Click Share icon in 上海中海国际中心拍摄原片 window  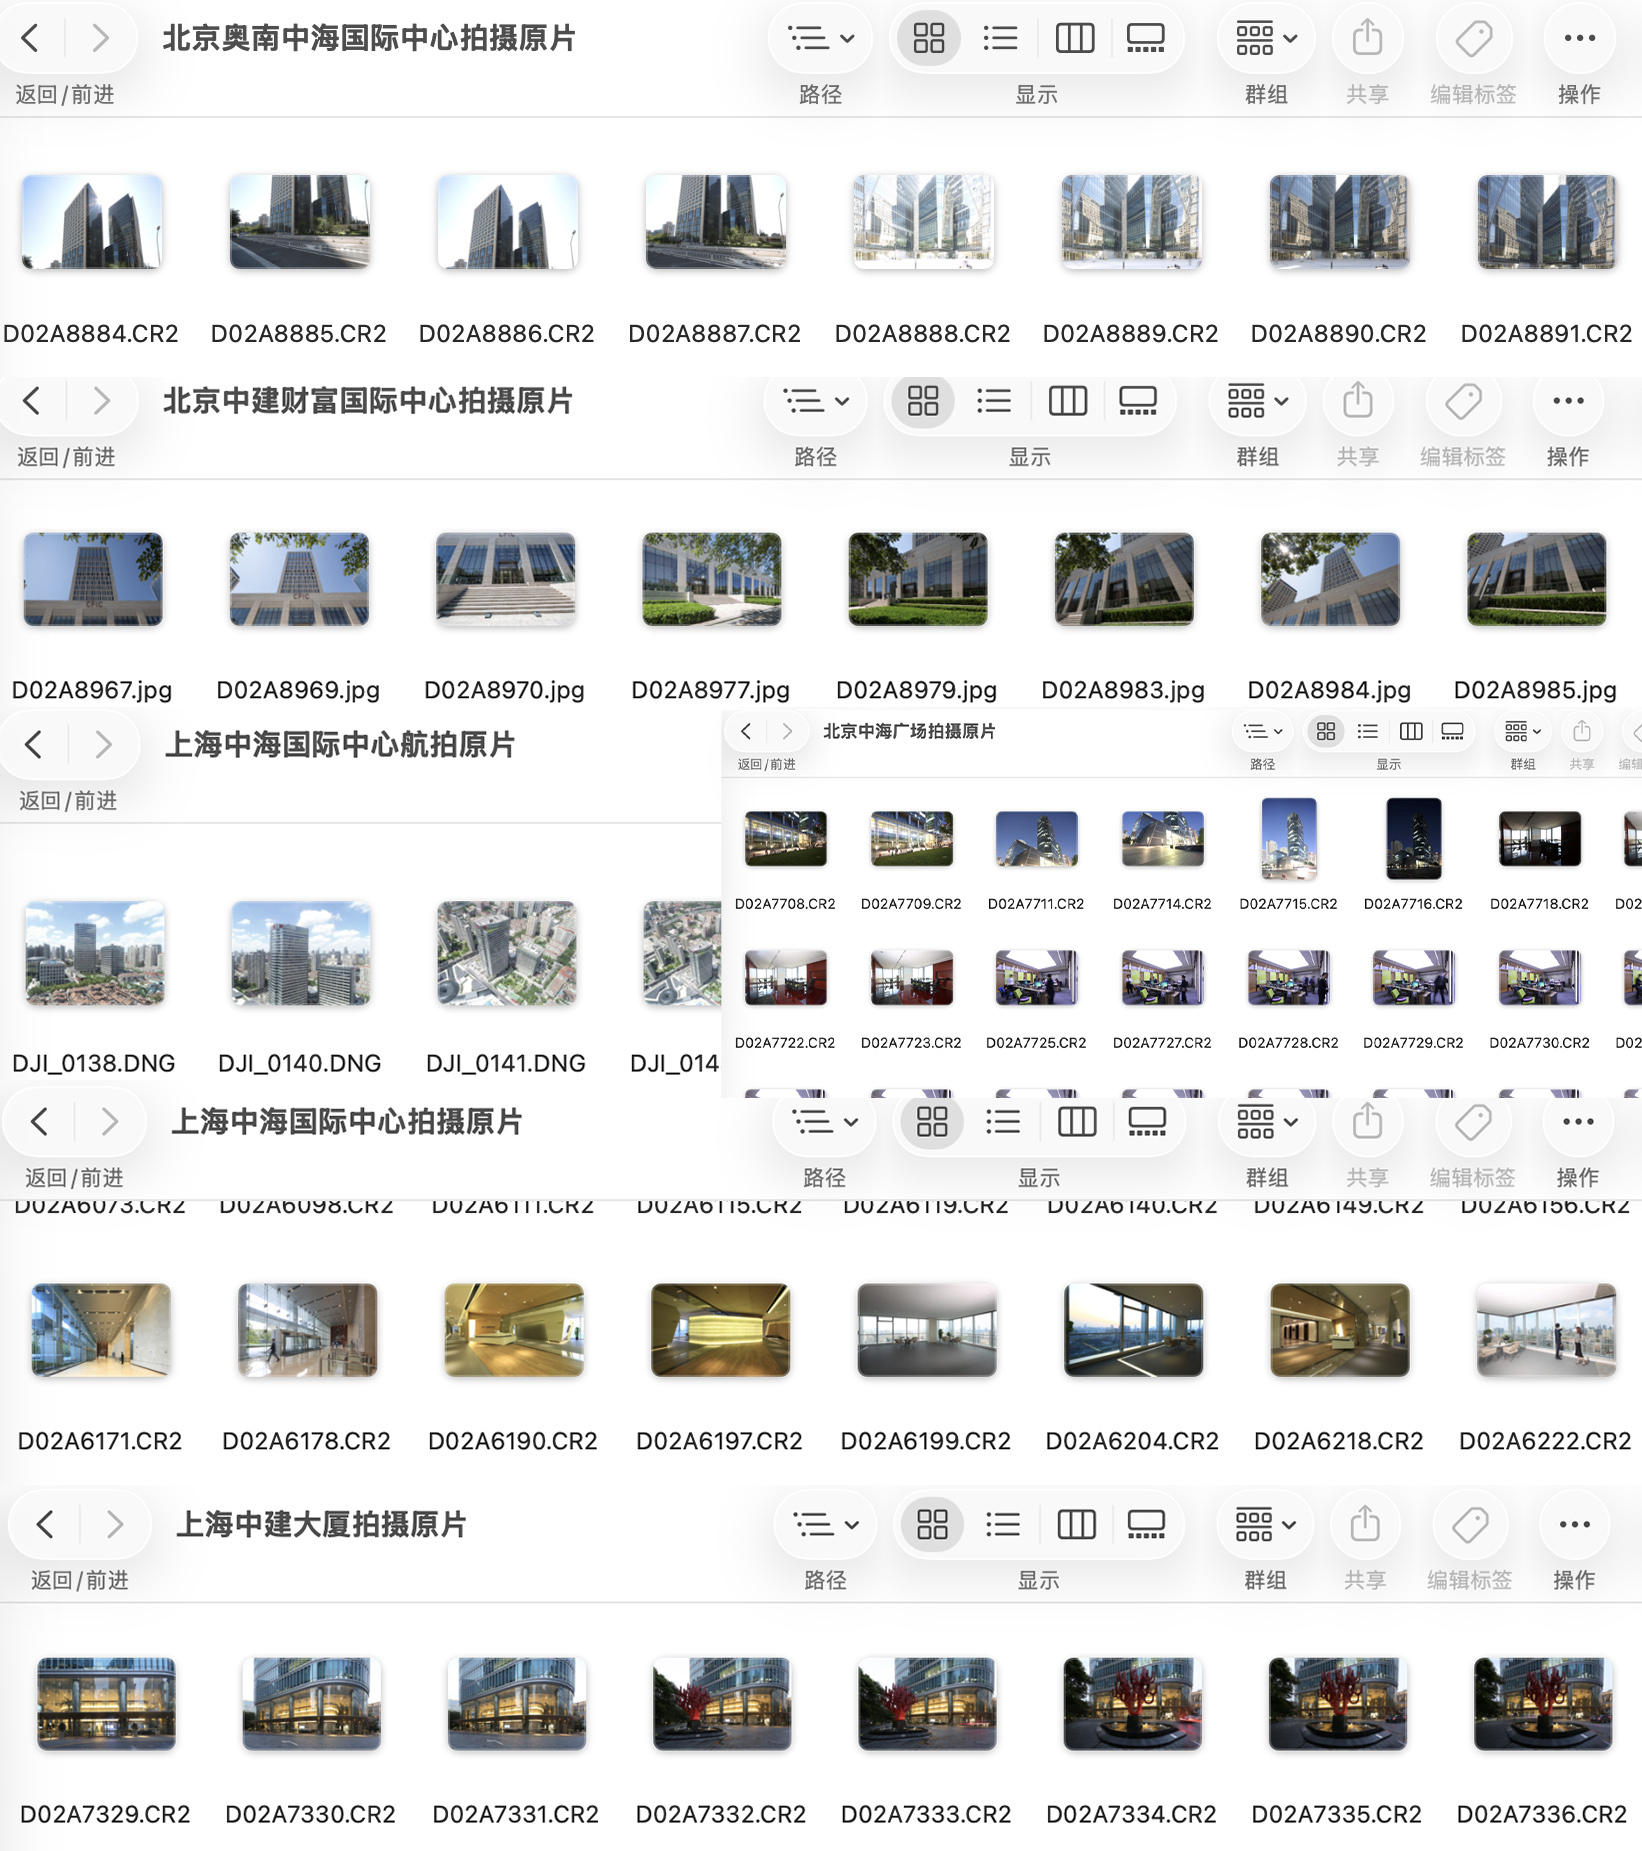pyautogui.click(x=1367, y=1122)
